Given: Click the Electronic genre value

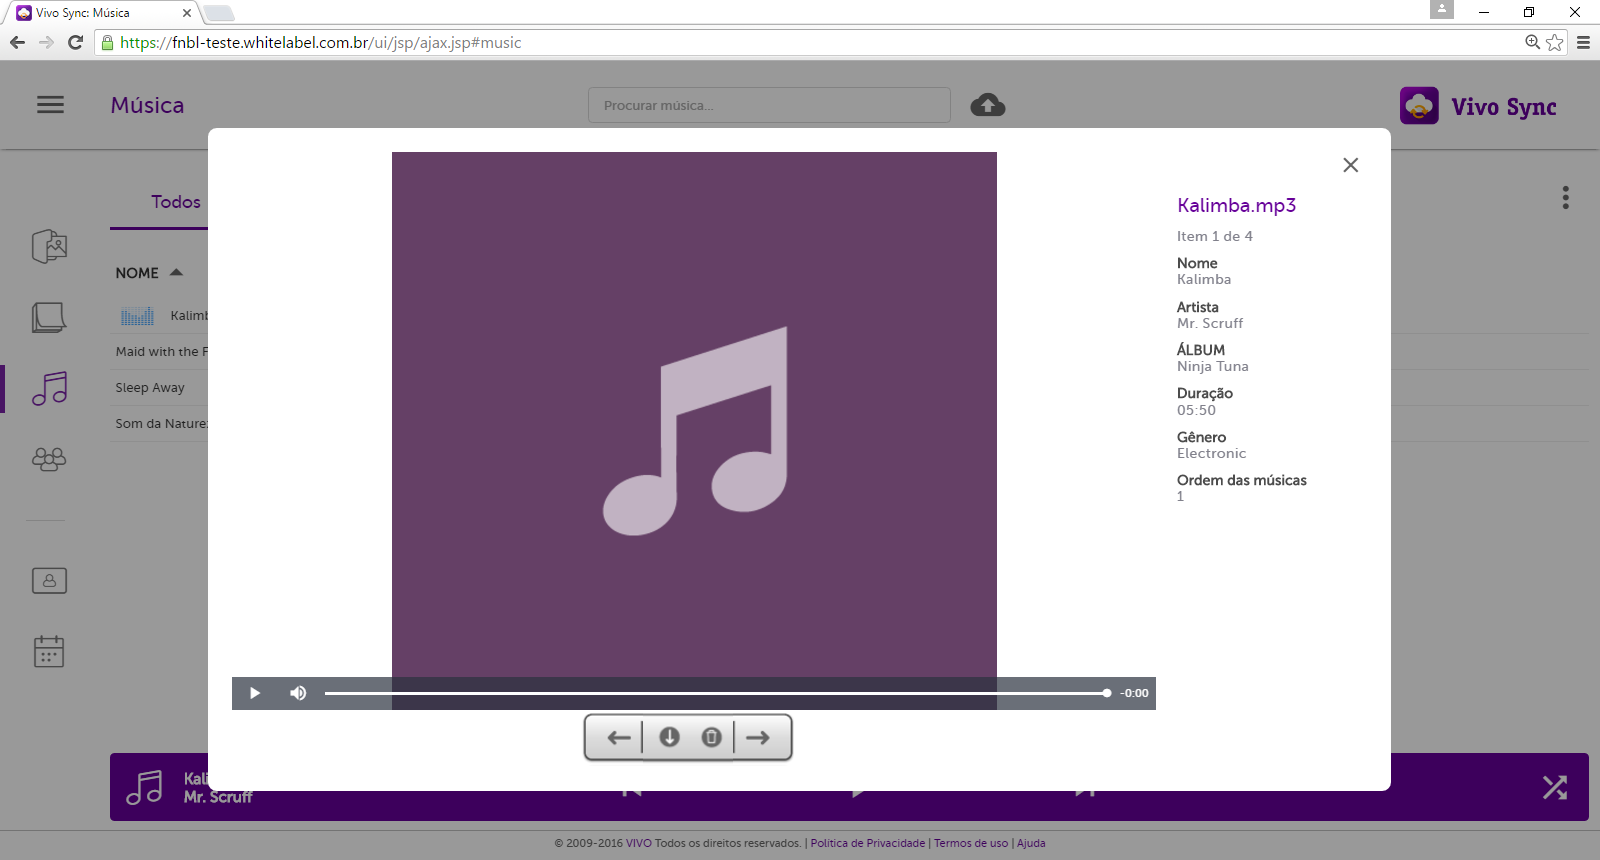Looking at the screenshot, I should click(x=1211, y=453).
